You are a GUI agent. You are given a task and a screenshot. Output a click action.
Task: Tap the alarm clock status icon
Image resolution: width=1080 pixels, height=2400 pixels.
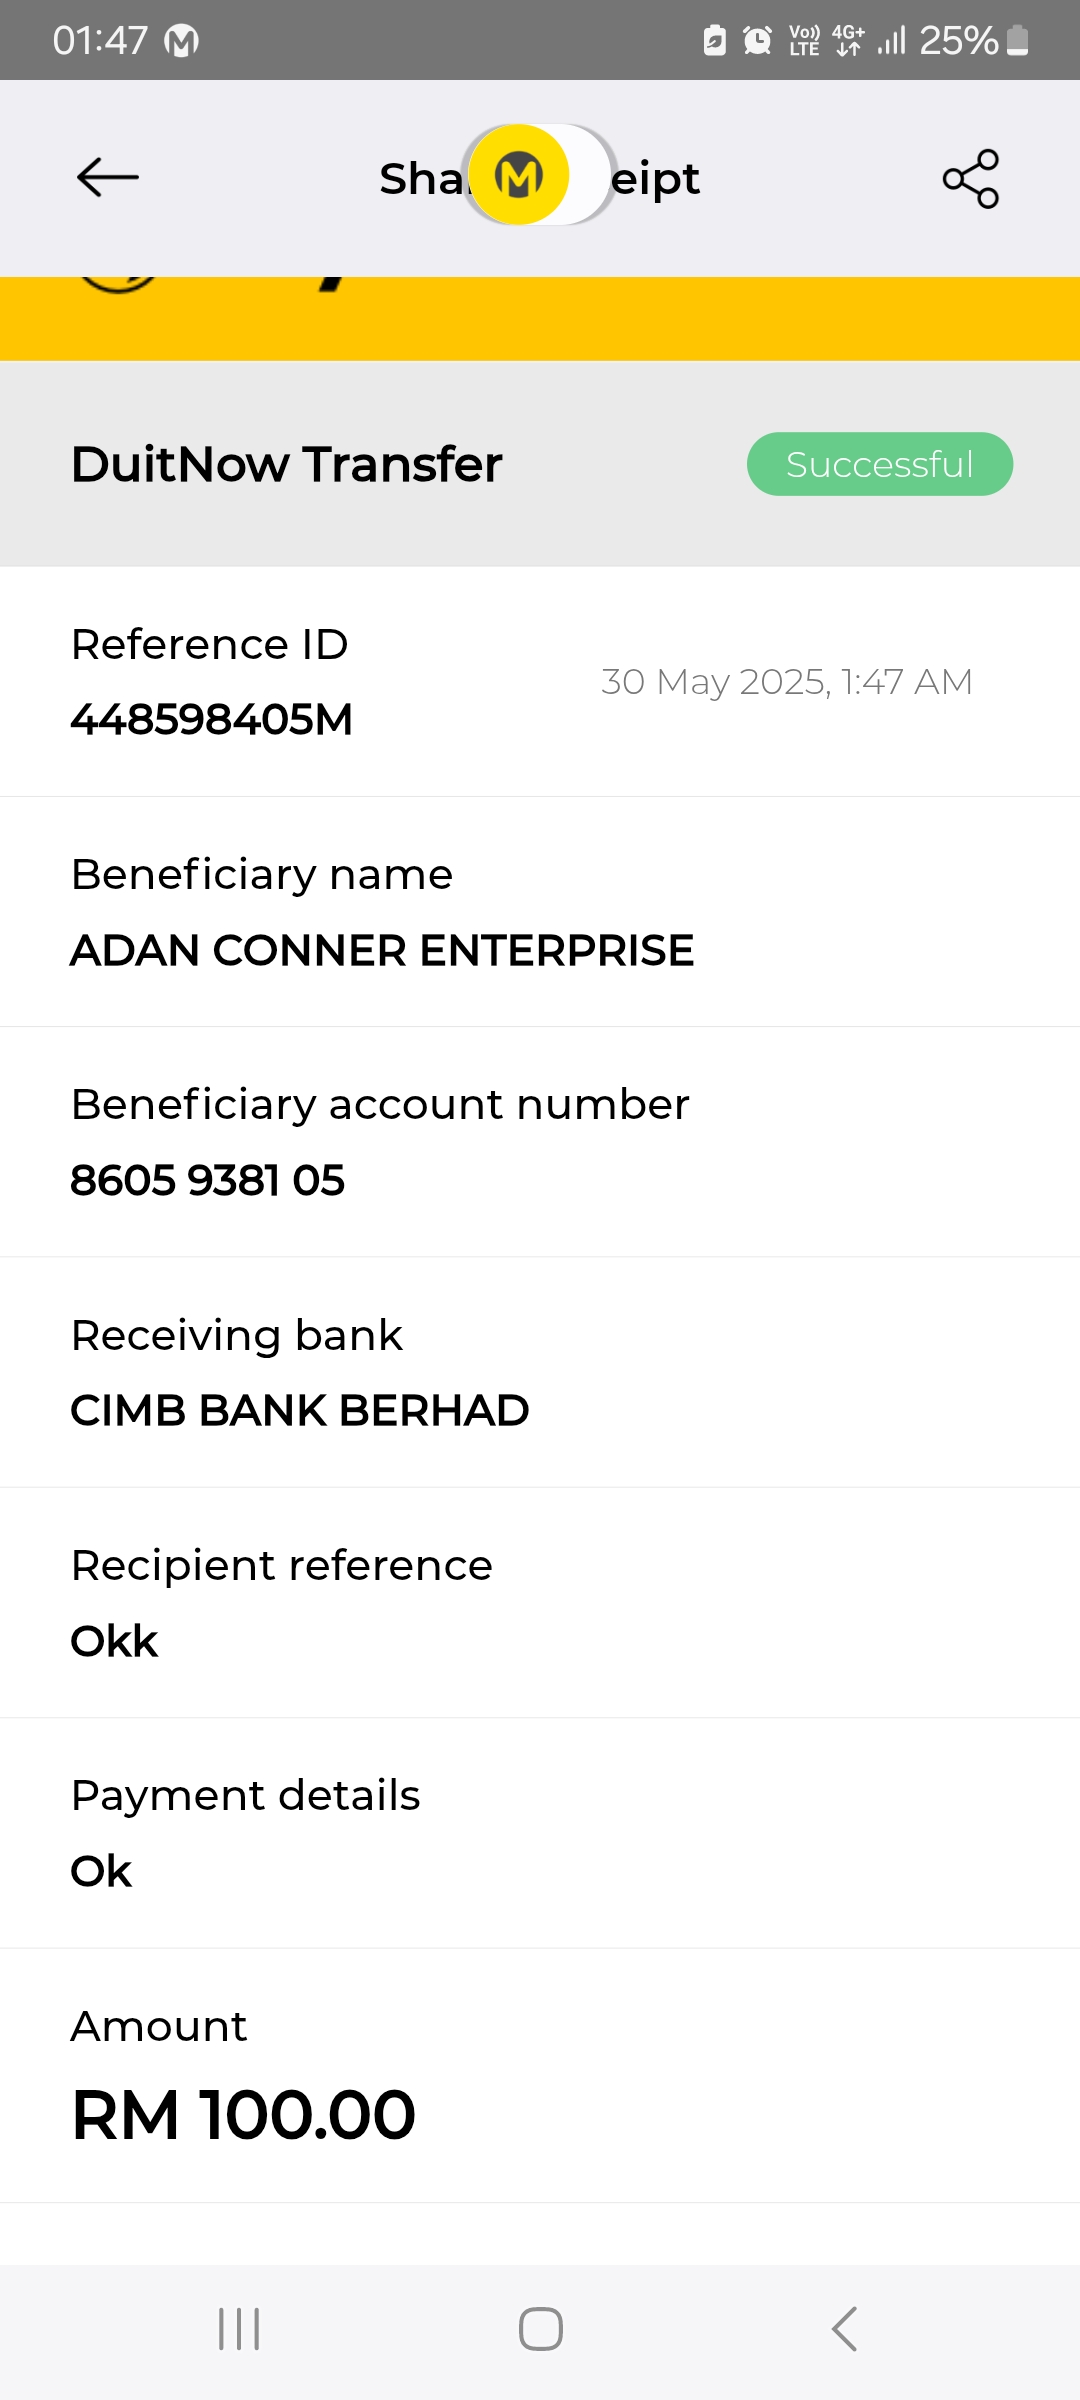(757, 41)
